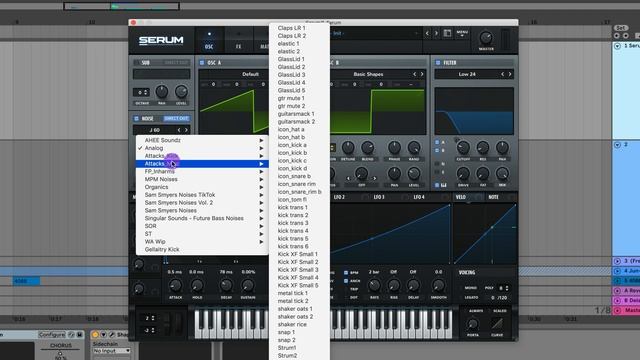Click the Configure button in Ableton device

point(52,335)
